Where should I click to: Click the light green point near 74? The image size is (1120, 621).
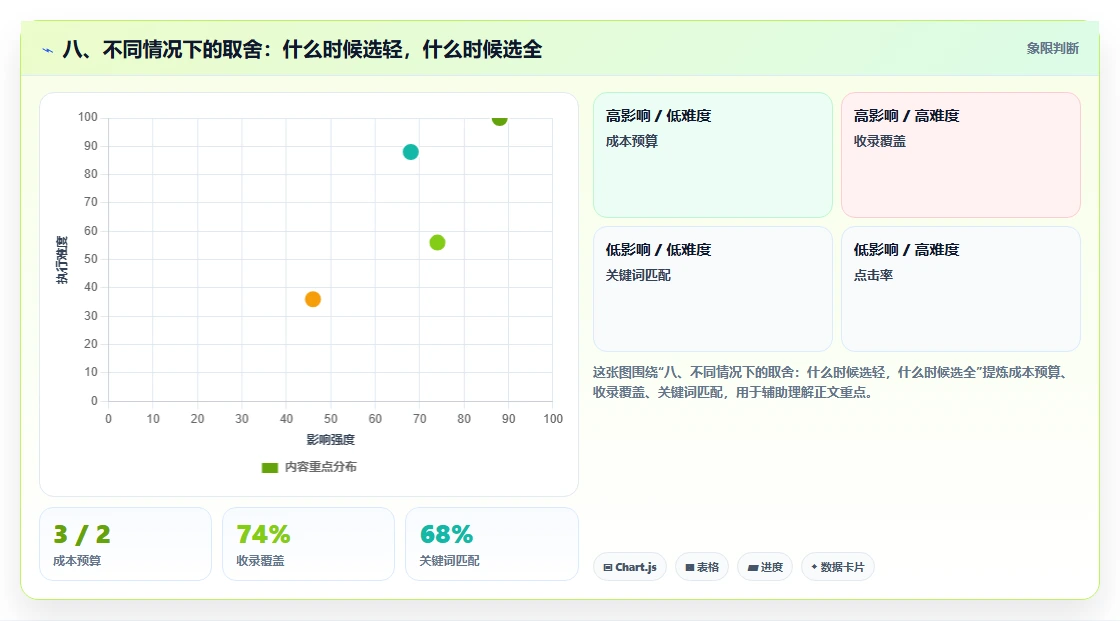437,242
